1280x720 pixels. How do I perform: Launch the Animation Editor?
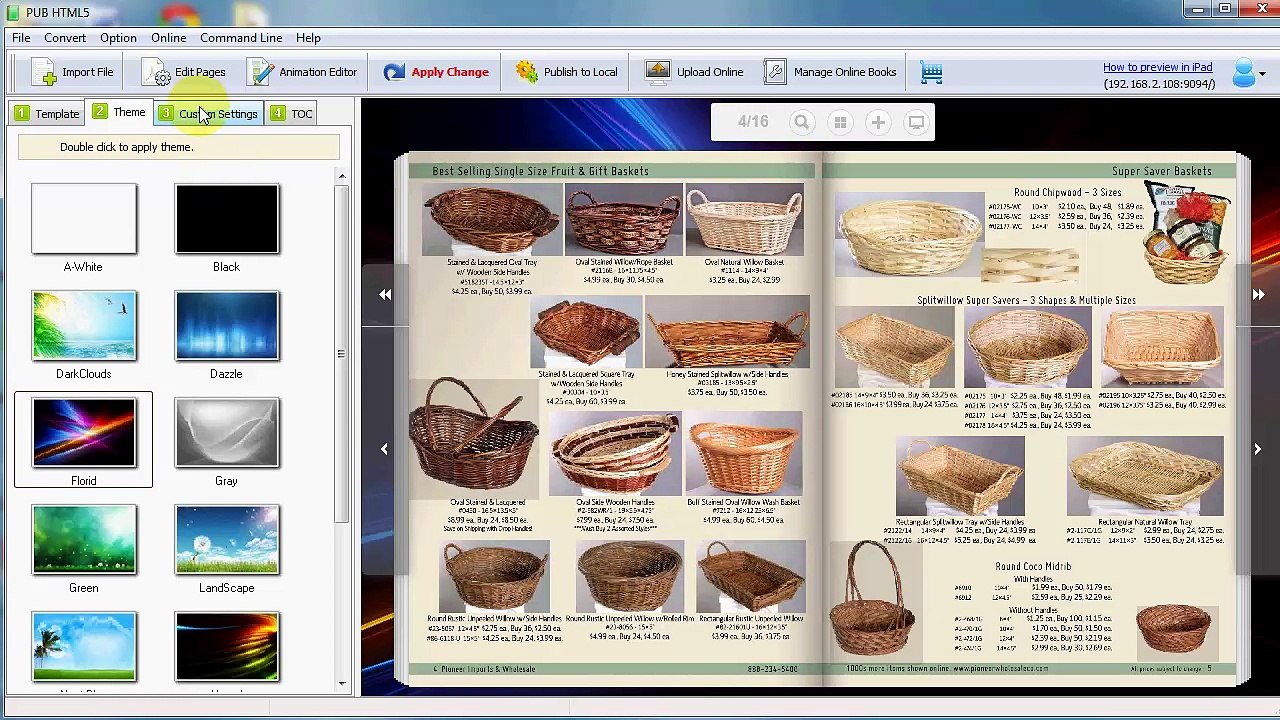pyautogui.click(x=303, y=72)
